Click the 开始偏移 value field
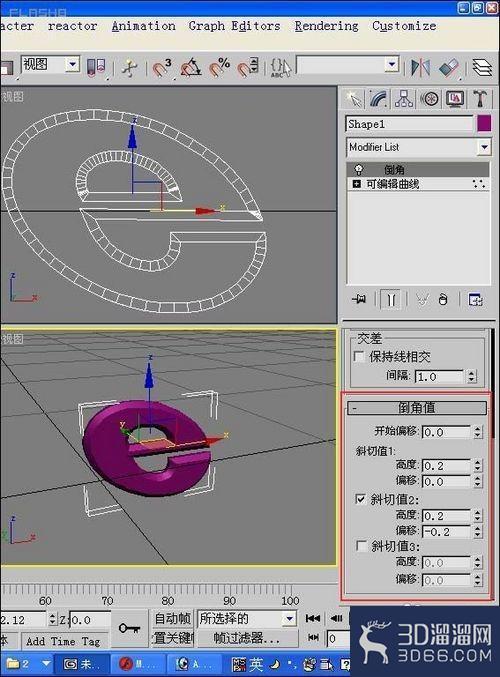 pyautogui.click(x=446, y=432)
